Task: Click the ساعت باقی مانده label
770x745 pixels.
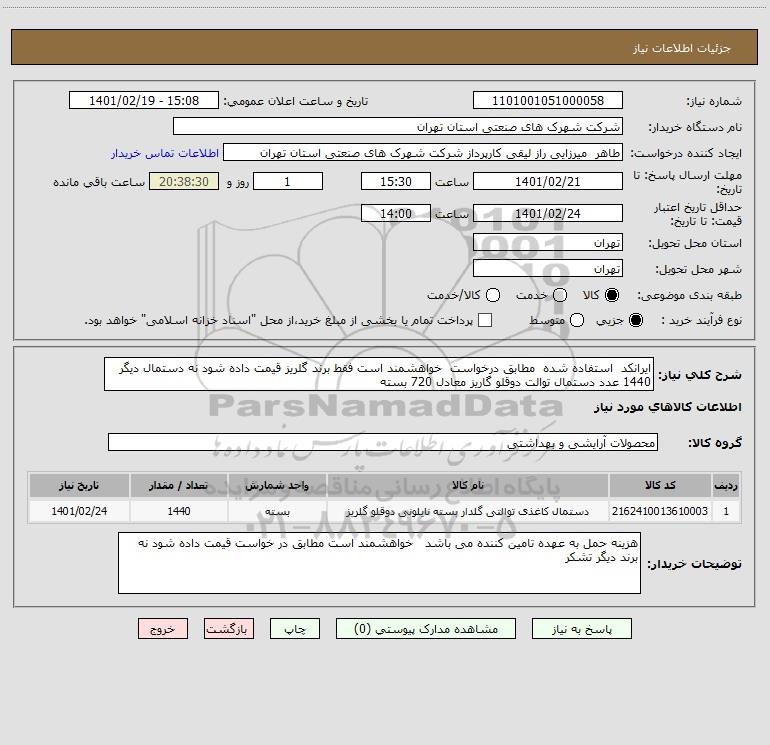Action: (x=99, y=182)
